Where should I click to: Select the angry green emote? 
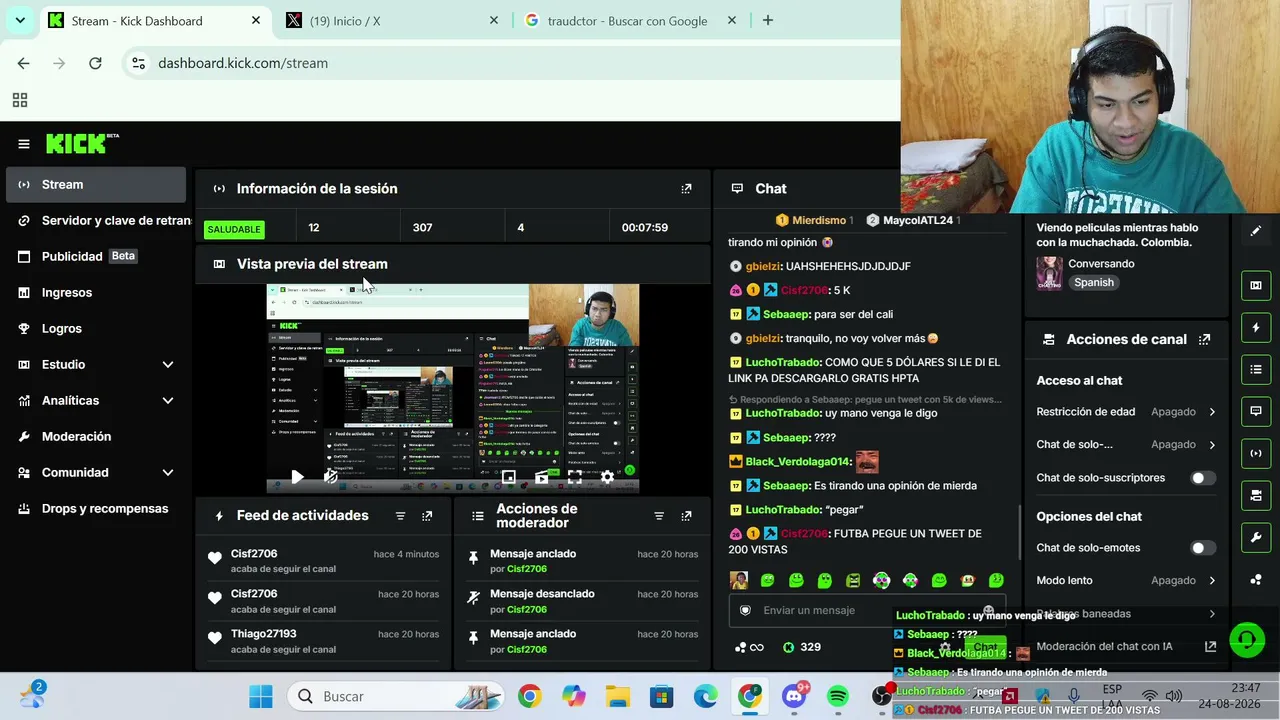click(853, 580)
